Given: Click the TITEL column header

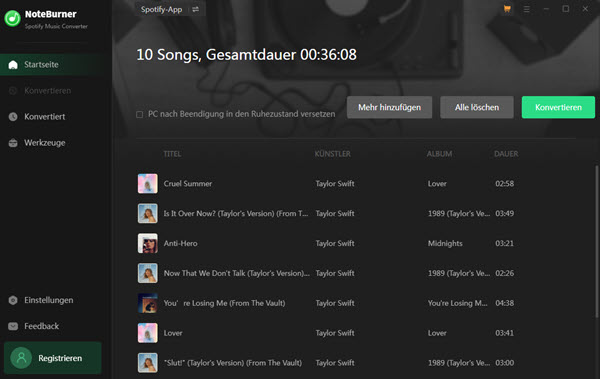Looking at the screenshot, I should click(x=172, y=154).
